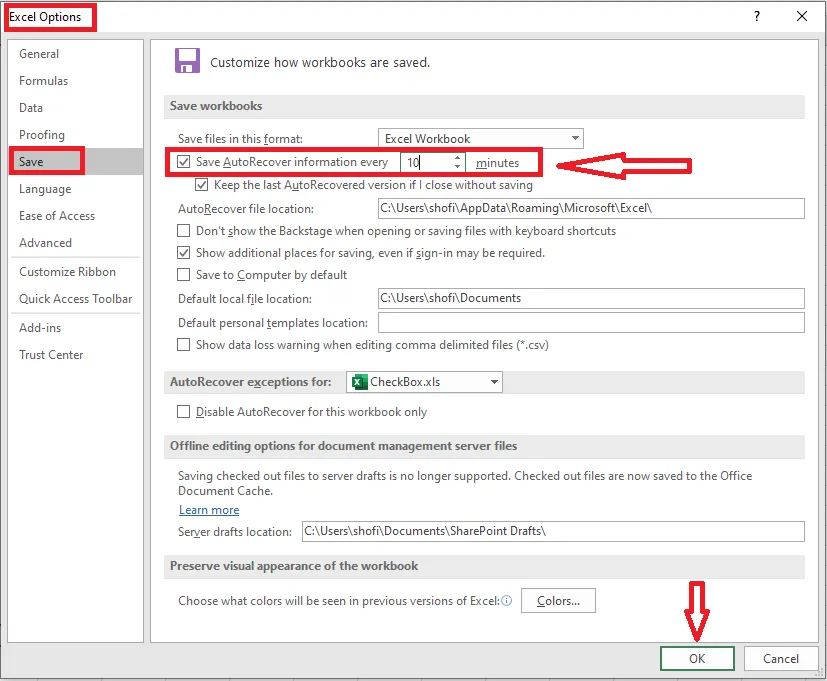Click the question mark help button
The width and height of the screenshot is (827, 681).
click(757, 16)
